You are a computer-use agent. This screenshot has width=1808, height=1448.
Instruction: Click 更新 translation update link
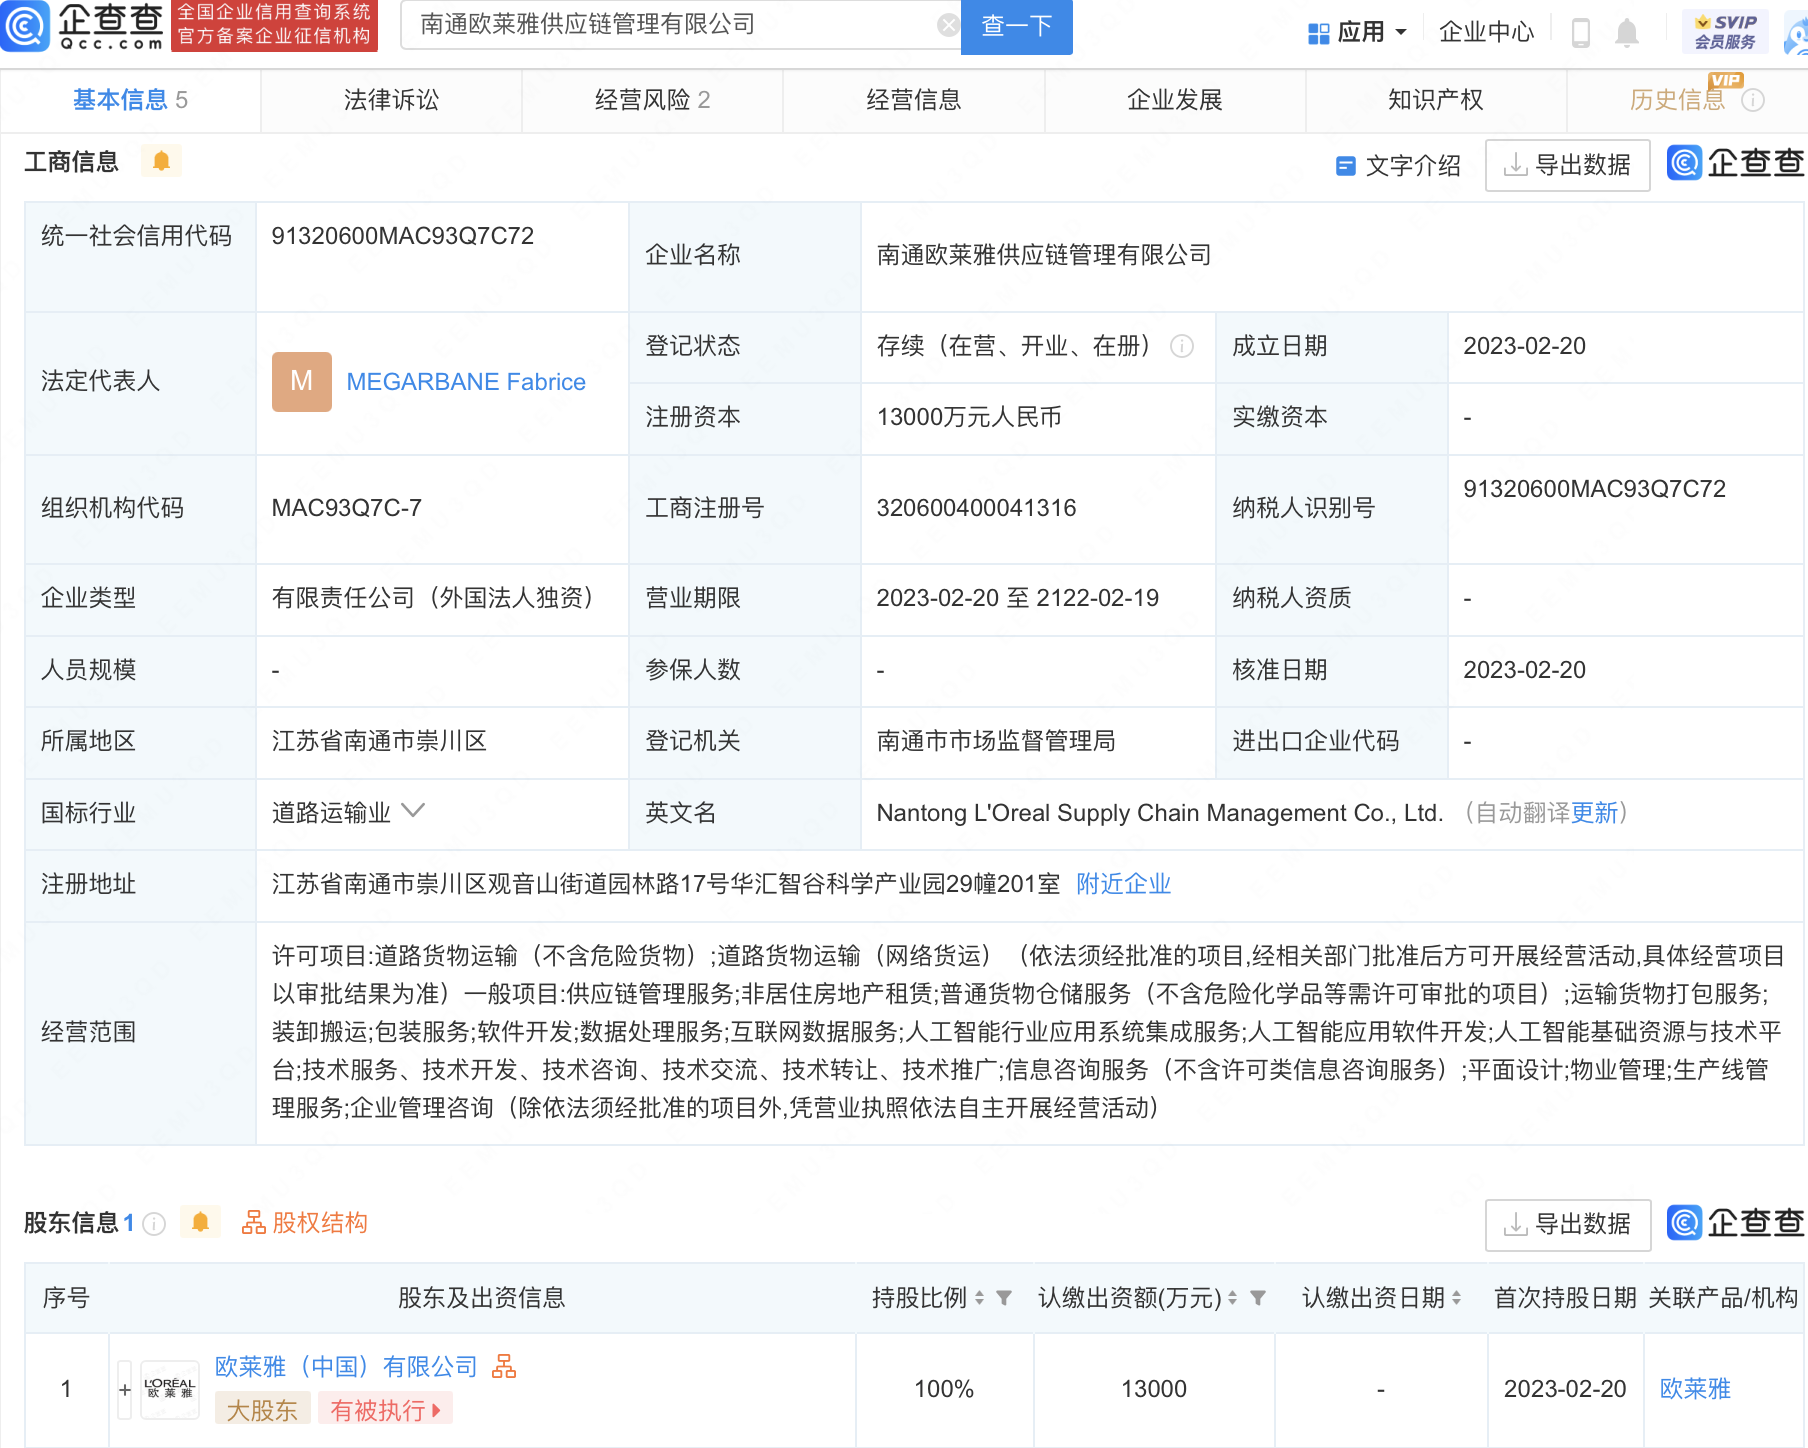tap(1594, 813)
